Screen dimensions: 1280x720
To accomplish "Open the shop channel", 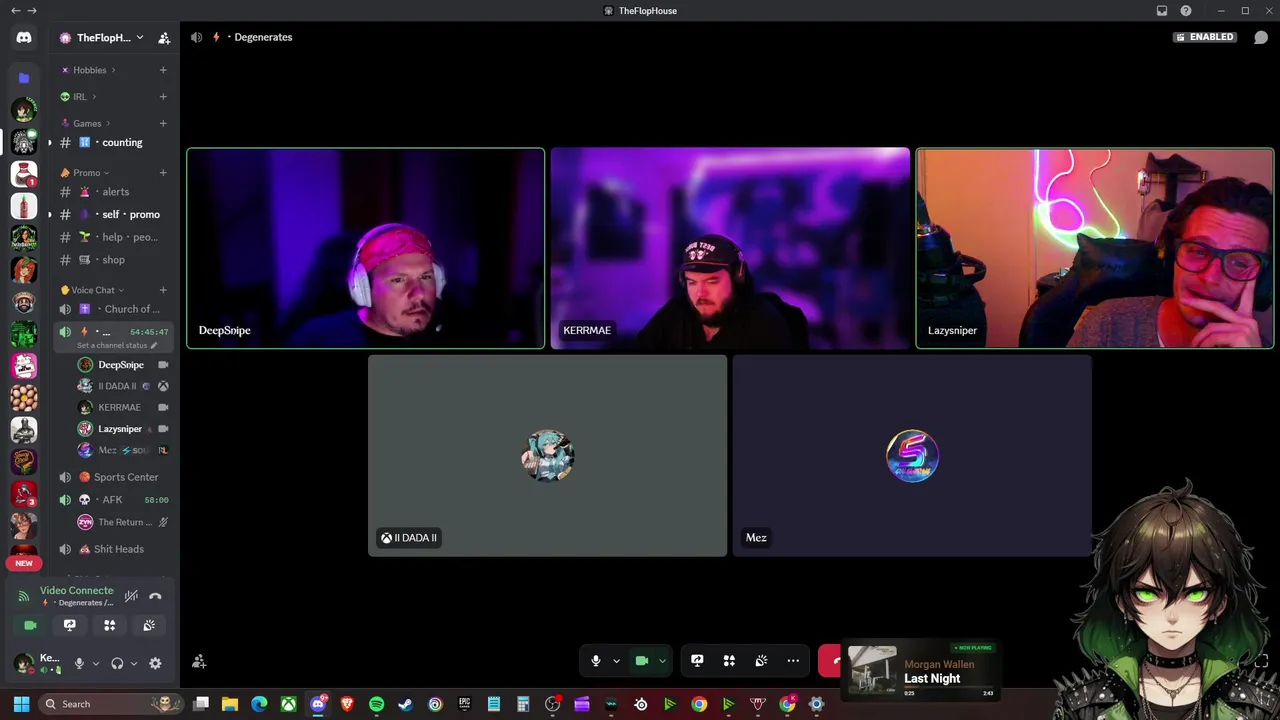I will pos(113,260).
